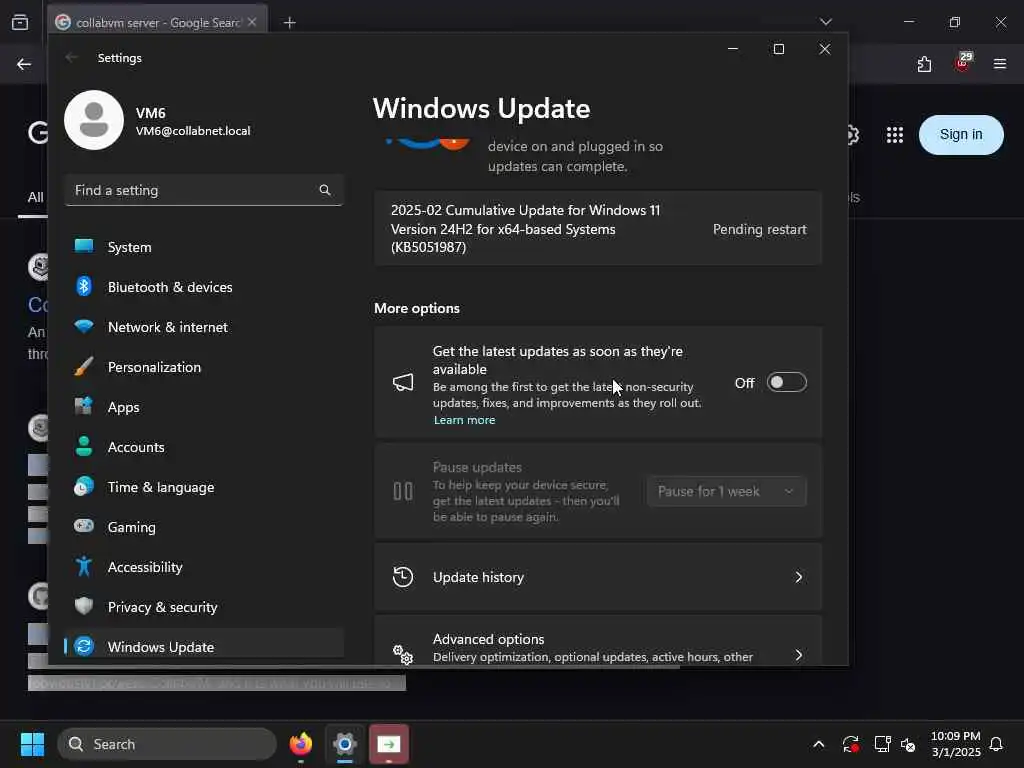Screen dimensions: 1024x768
Task: Click the browser extension badge showing 29
Action: pos(963,62)
